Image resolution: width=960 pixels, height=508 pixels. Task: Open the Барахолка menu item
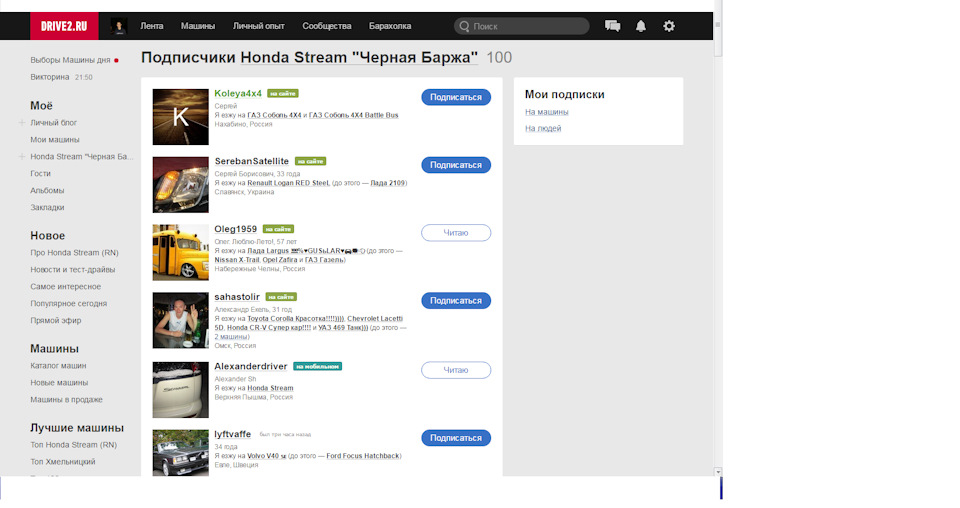click(390, 26)
